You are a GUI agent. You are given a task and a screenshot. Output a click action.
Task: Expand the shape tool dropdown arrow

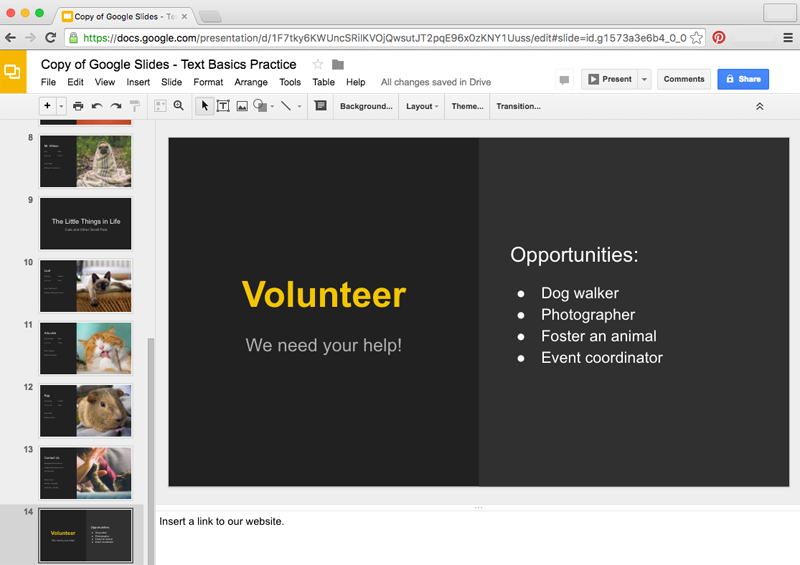point(272,107)
